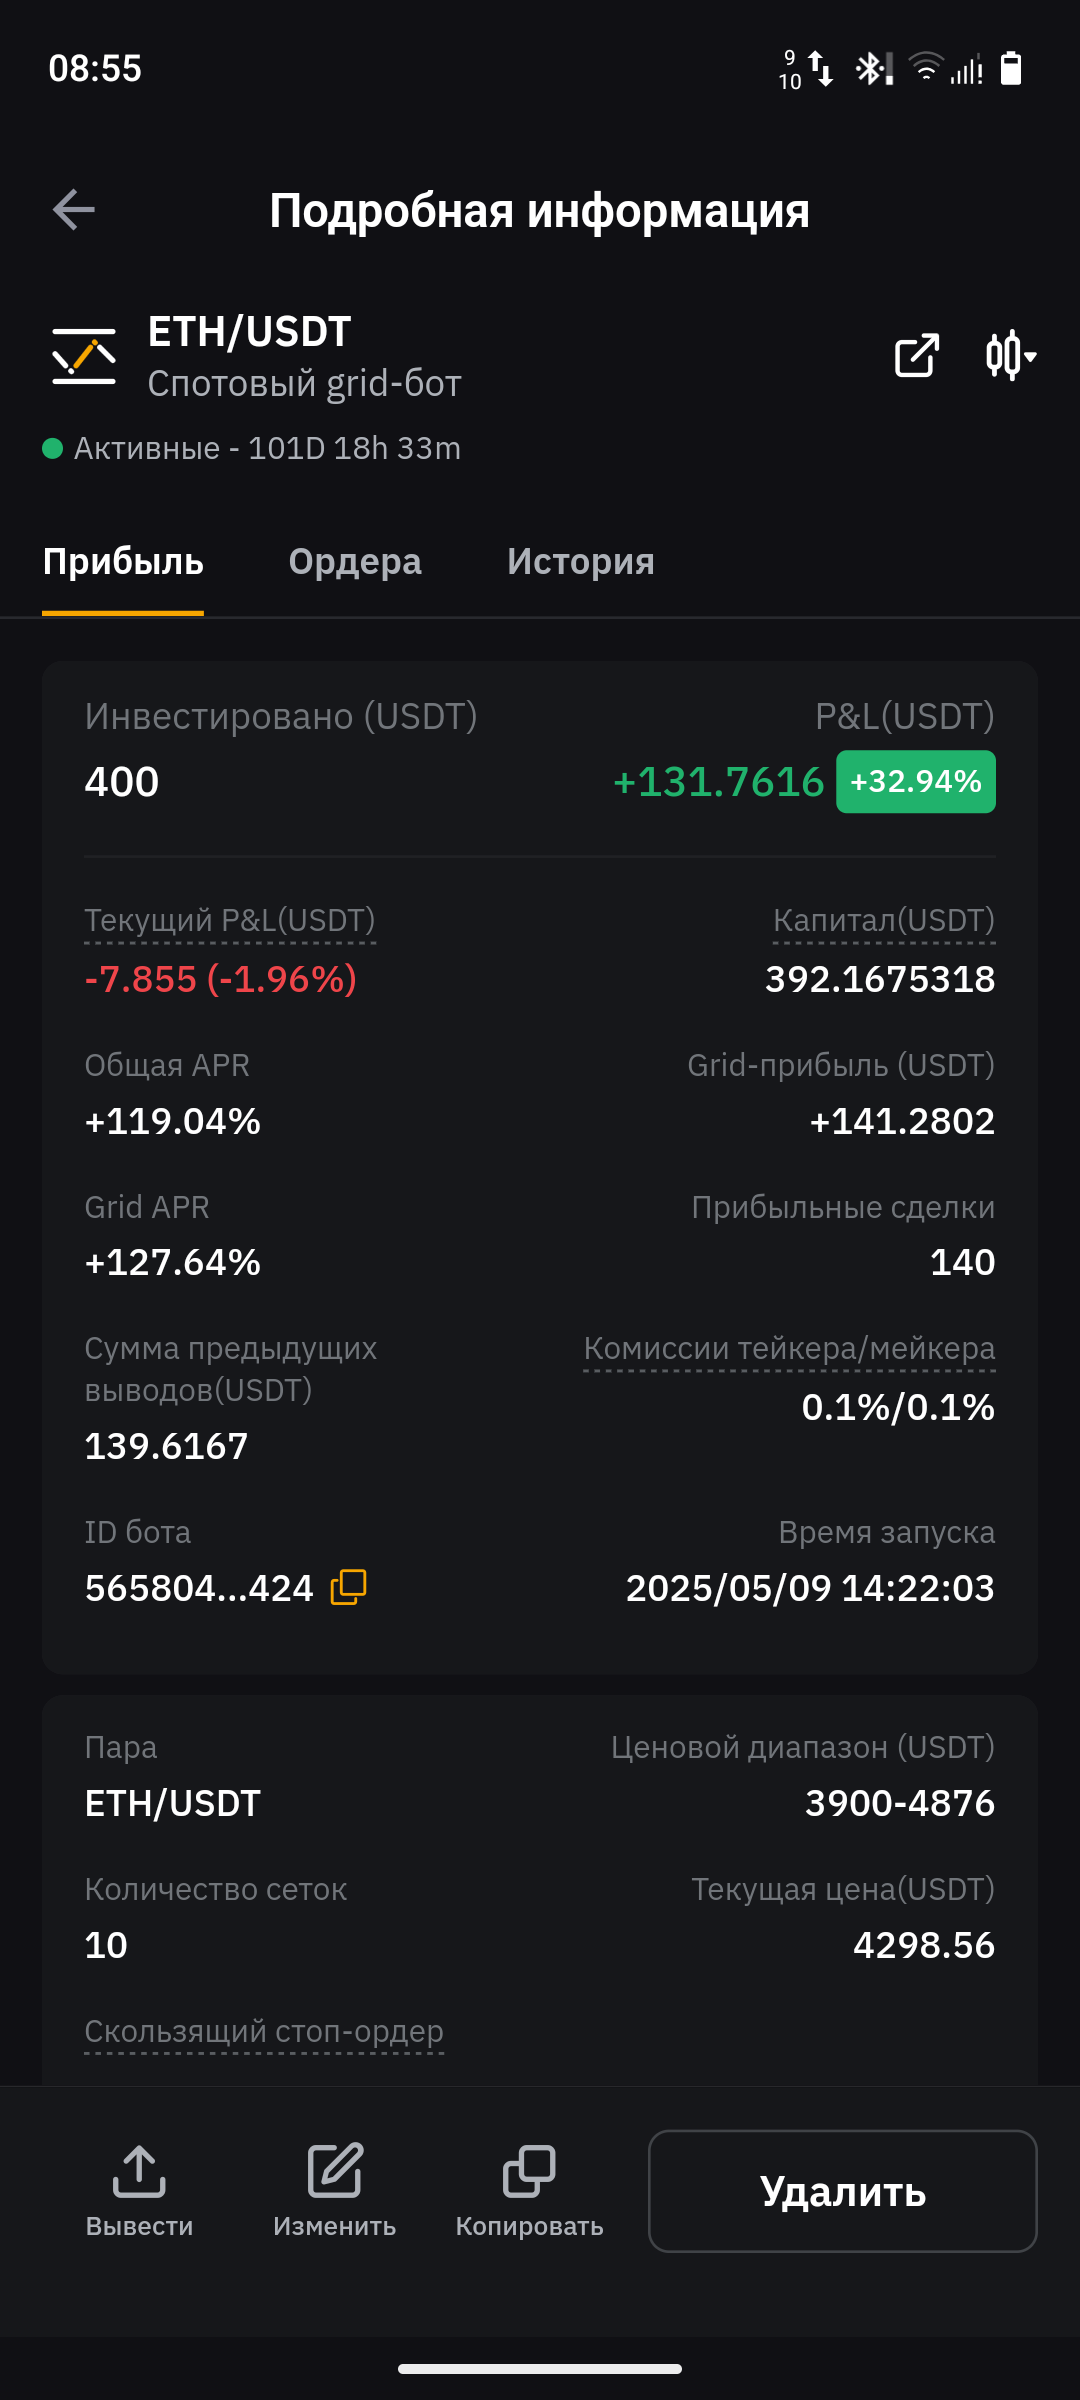Tap the Текущий P&L(USDT) info label
This screenshot has width=1080, height=2400.
point(230,921)
